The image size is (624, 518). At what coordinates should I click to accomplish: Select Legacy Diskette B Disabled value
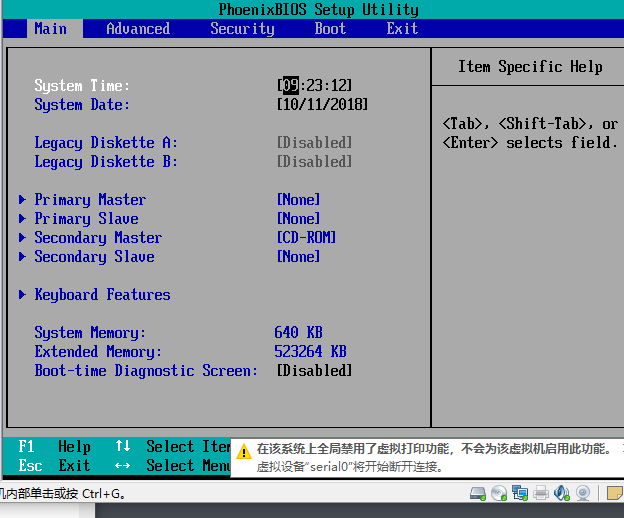(x=314, y=162)
